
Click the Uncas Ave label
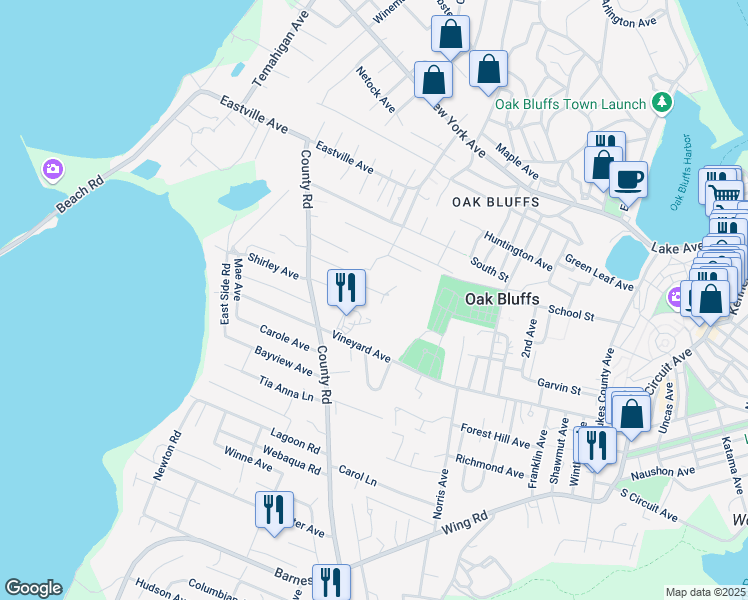pos(666,408)
